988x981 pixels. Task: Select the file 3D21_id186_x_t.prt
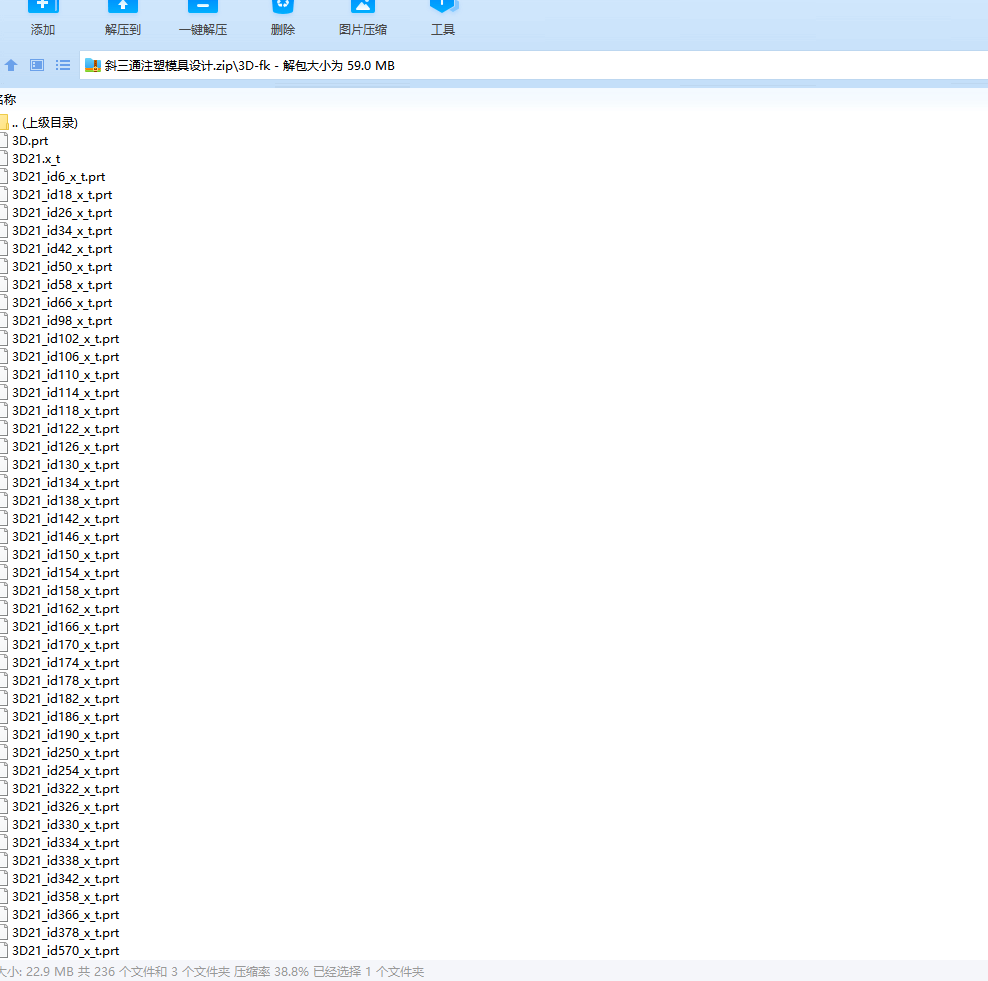(x=66, y=717)
